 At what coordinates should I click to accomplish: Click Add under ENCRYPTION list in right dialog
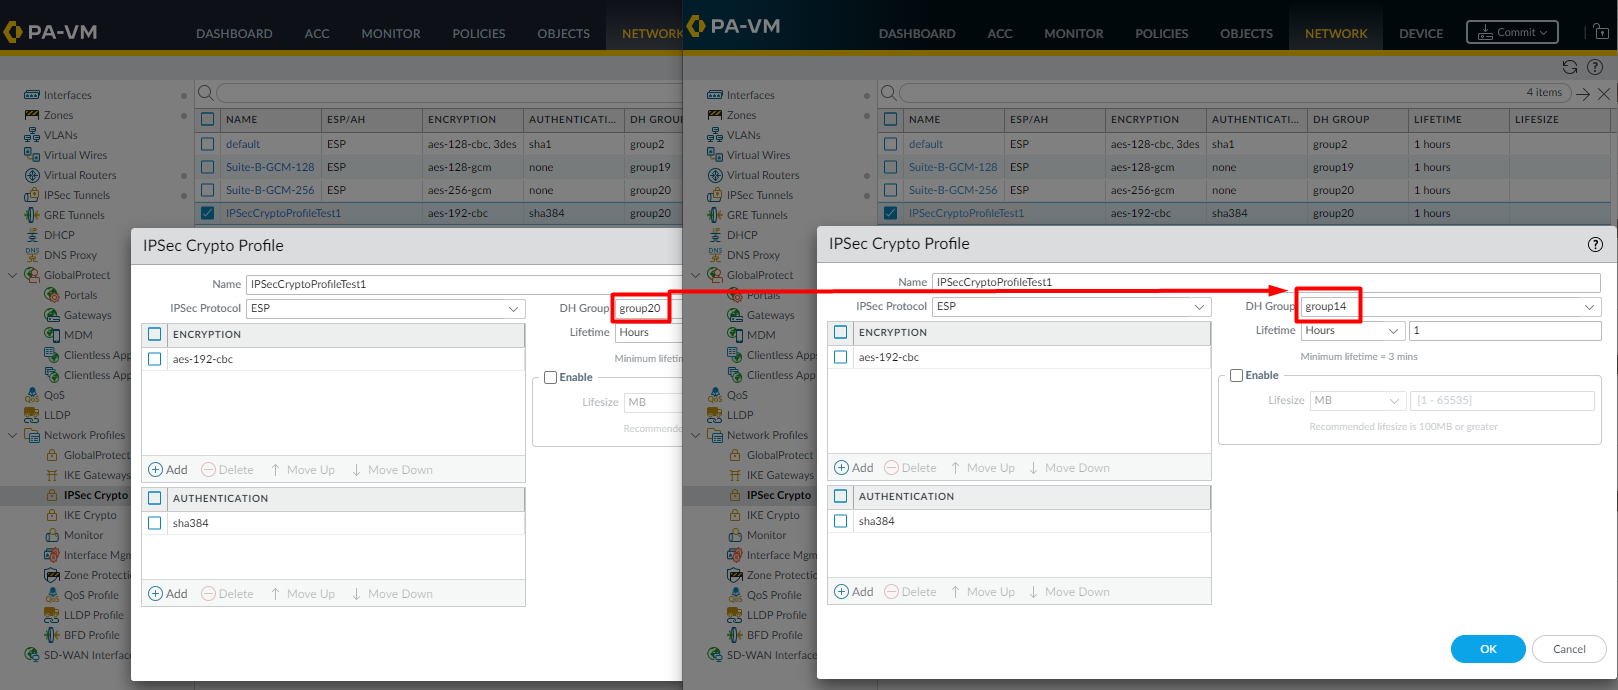(854, 468)
